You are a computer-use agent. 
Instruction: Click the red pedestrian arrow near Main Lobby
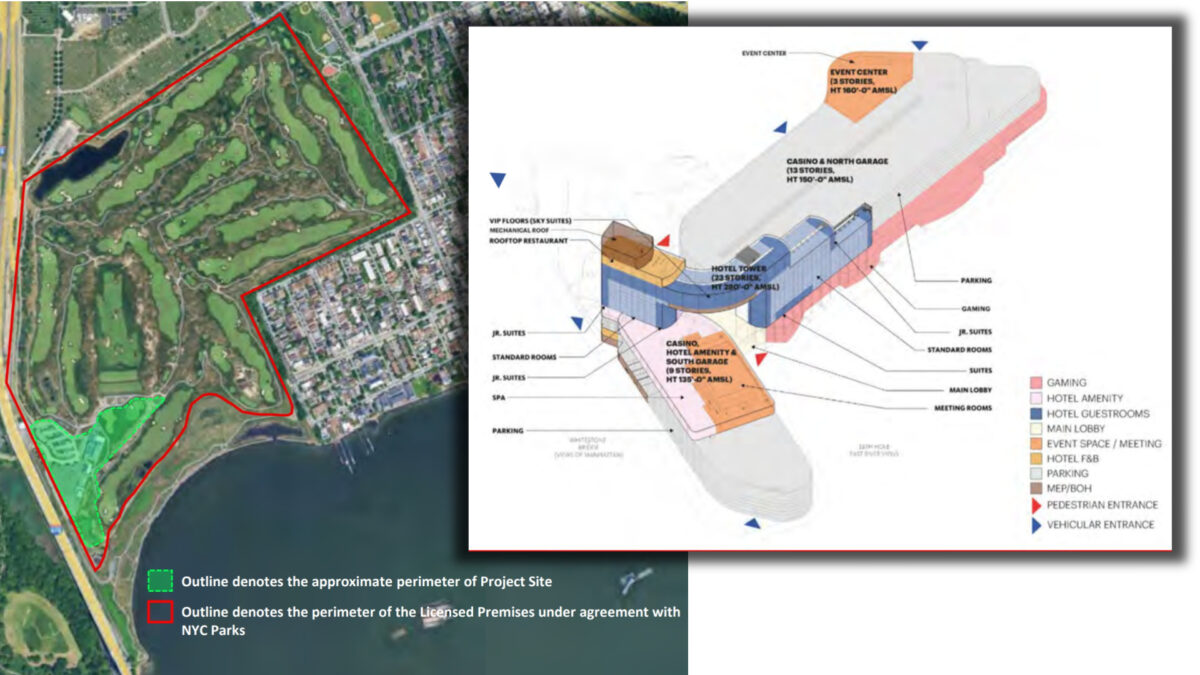click(x=761, y=357)
